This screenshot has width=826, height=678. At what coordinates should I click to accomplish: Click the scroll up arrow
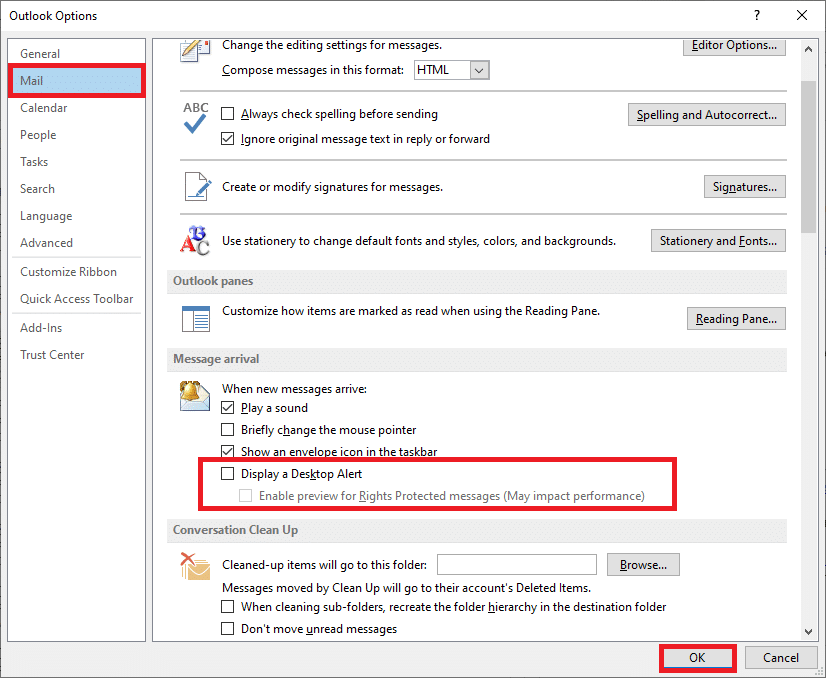click(x=809, y=49)
